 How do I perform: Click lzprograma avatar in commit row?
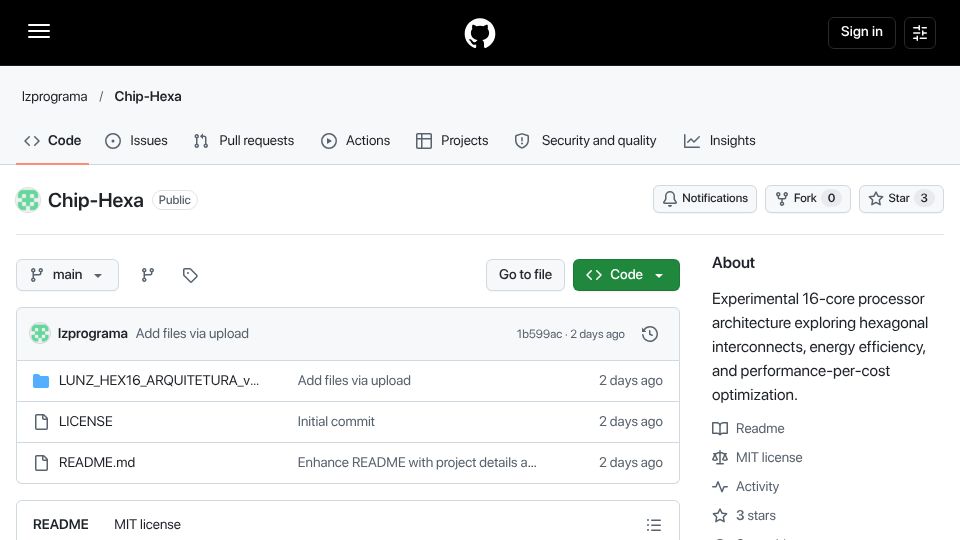click(x=40, y=334)
